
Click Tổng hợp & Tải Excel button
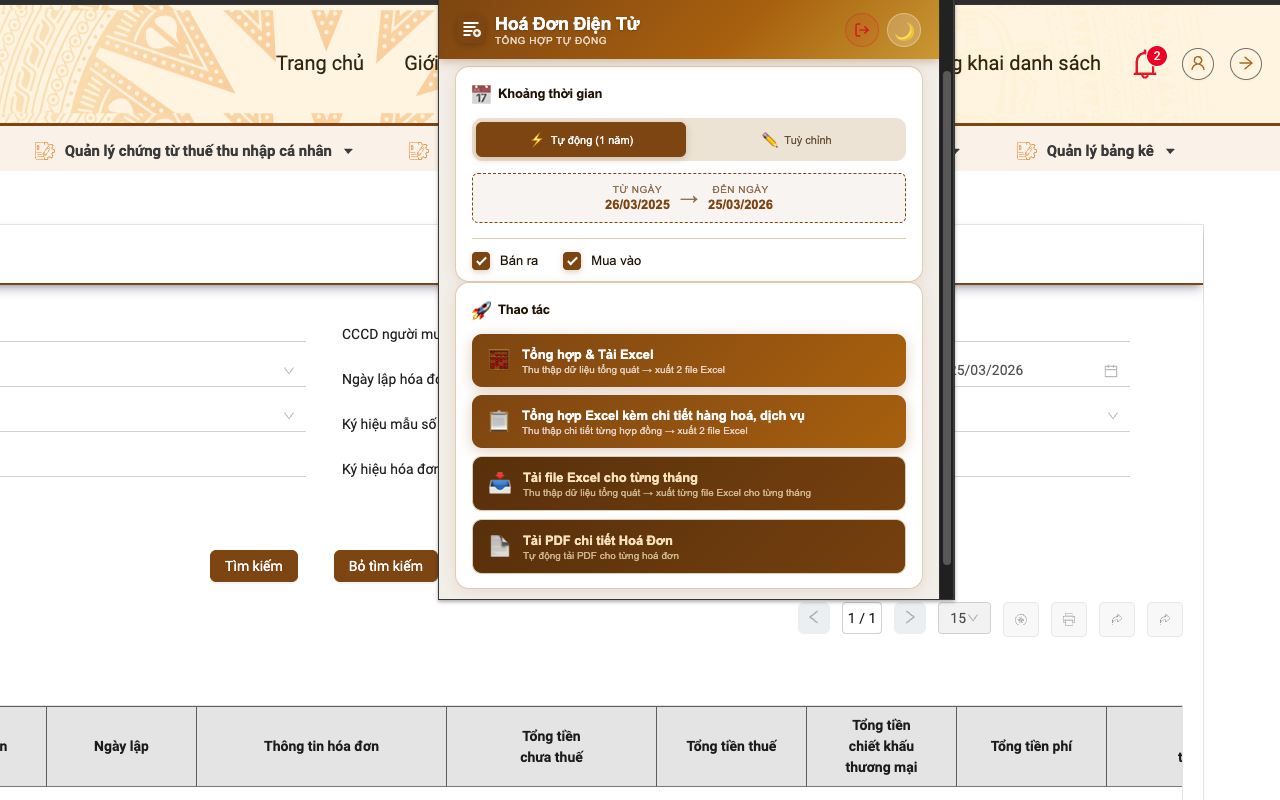point(688,360)
